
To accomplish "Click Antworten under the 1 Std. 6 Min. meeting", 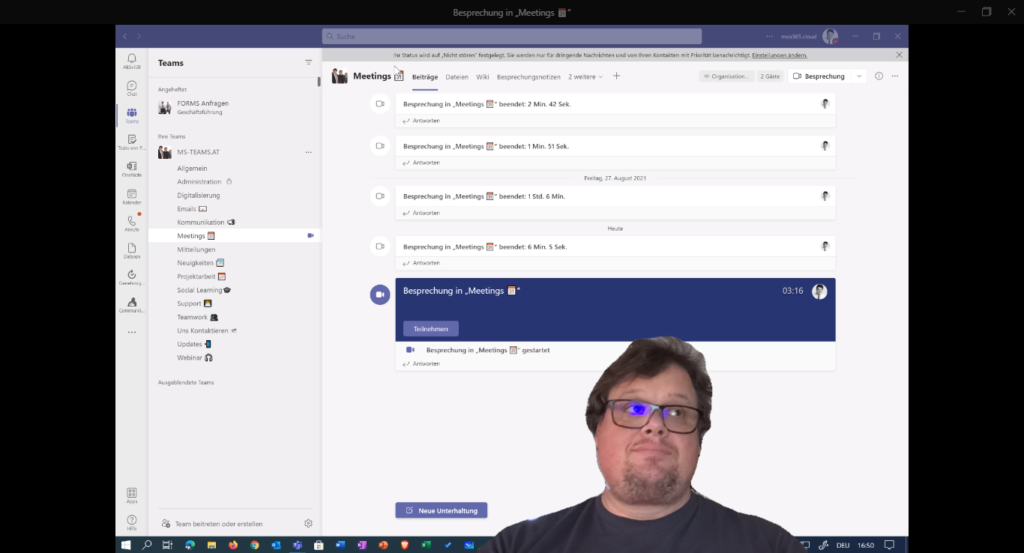I will click(x=421, y=213).
